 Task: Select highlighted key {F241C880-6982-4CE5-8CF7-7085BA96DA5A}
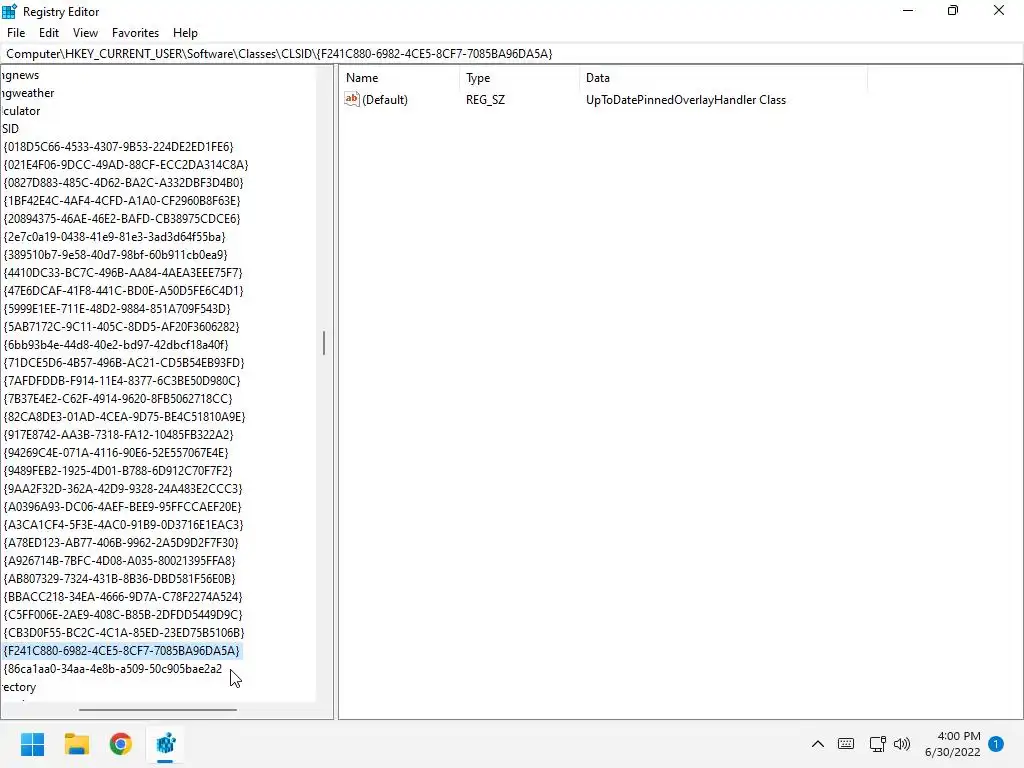(121, 650)
